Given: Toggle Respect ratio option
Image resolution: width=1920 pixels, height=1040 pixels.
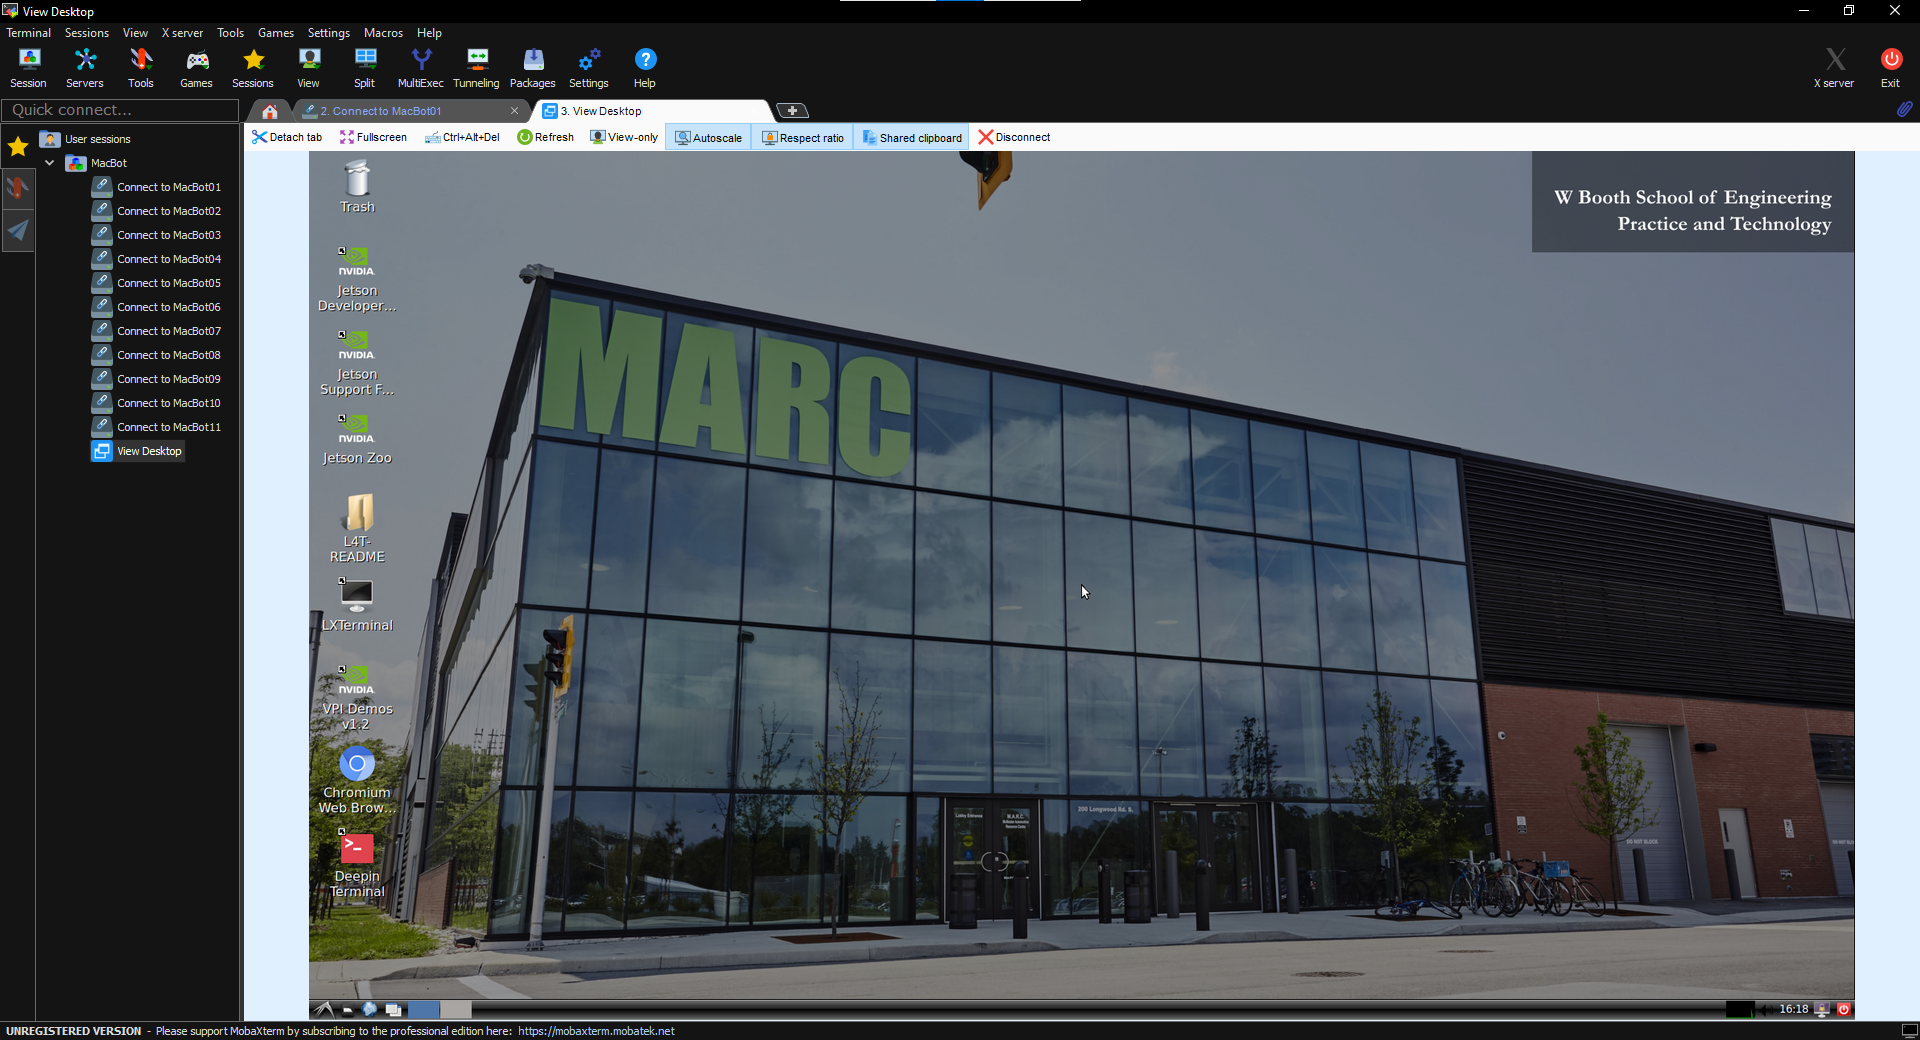Looking at the screenshot, I should pos(802,138).
